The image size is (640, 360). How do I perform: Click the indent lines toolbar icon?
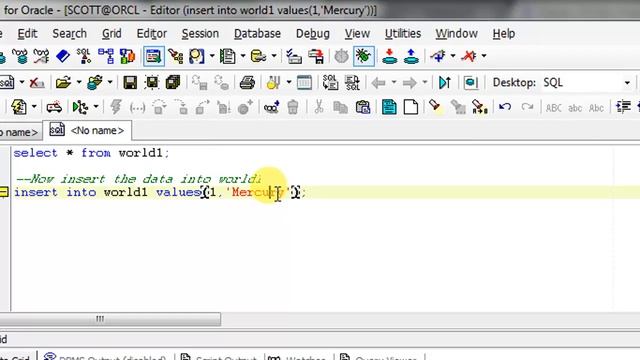623,107
